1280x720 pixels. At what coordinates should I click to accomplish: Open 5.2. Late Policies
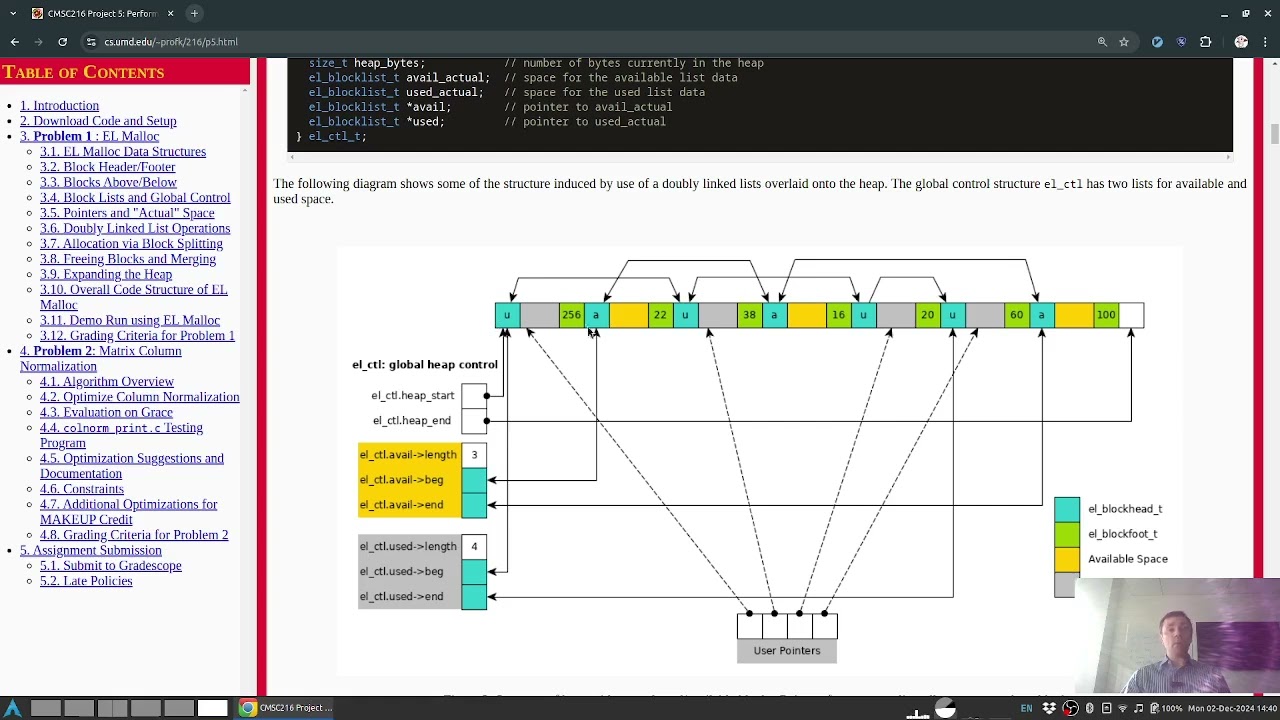click(x=86, y=581)
